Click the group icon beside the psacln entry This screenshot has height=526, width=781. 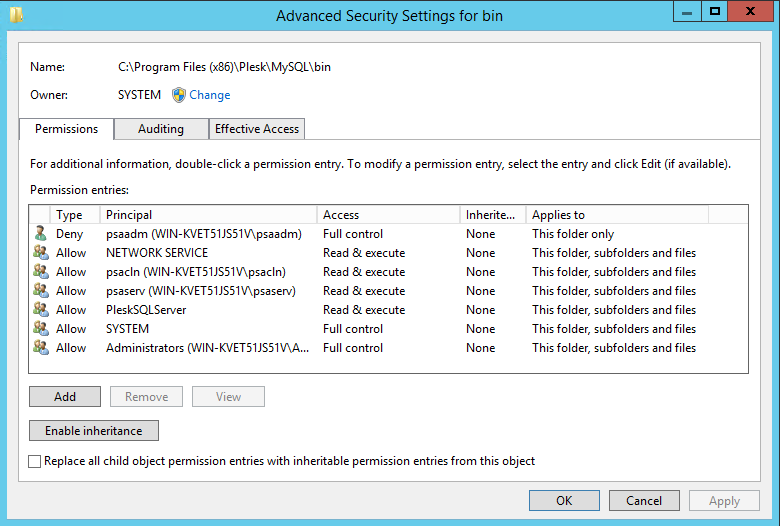tap(41, 271)
